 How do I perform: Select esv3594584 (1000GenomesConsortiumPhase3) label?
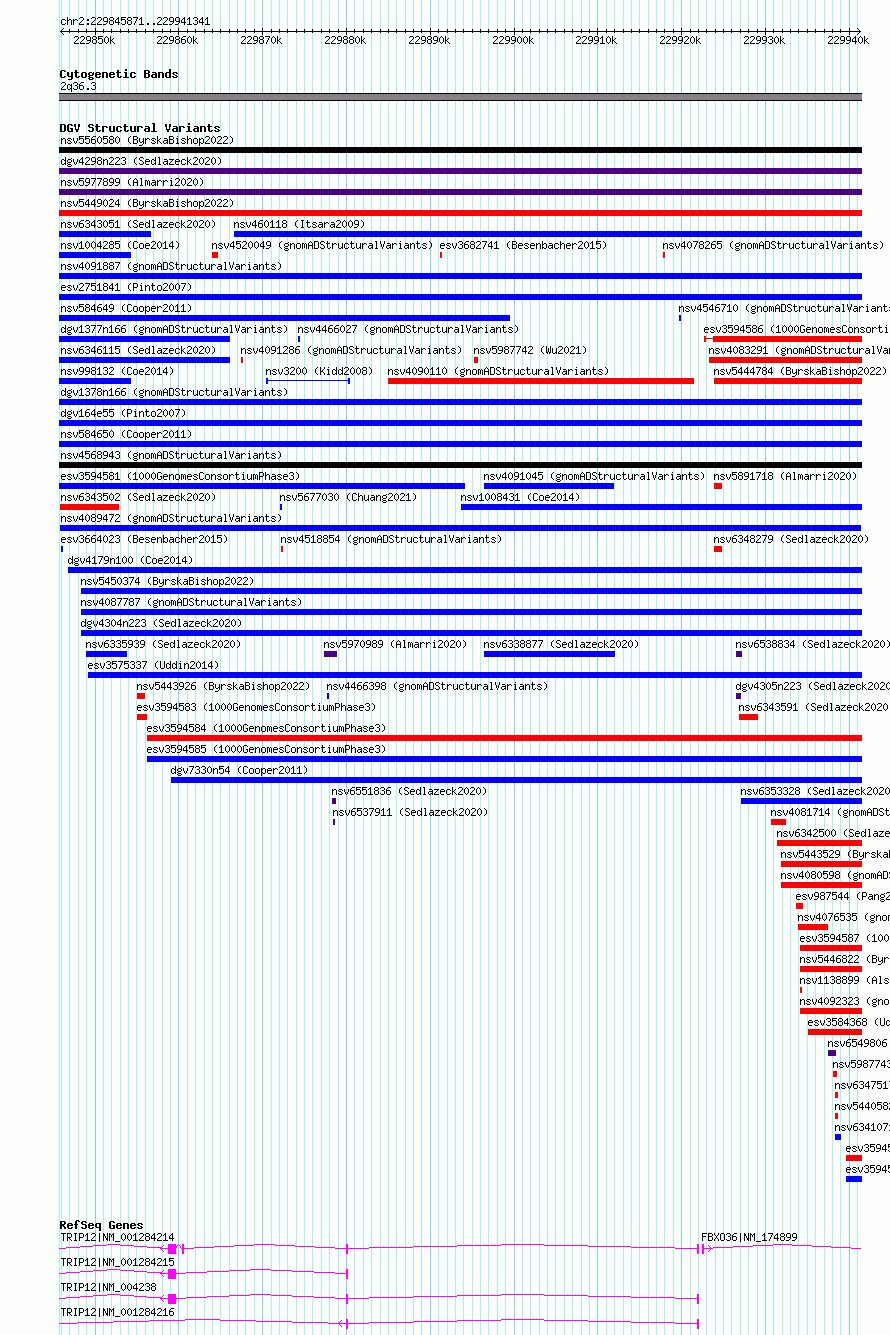click(266, 728)
